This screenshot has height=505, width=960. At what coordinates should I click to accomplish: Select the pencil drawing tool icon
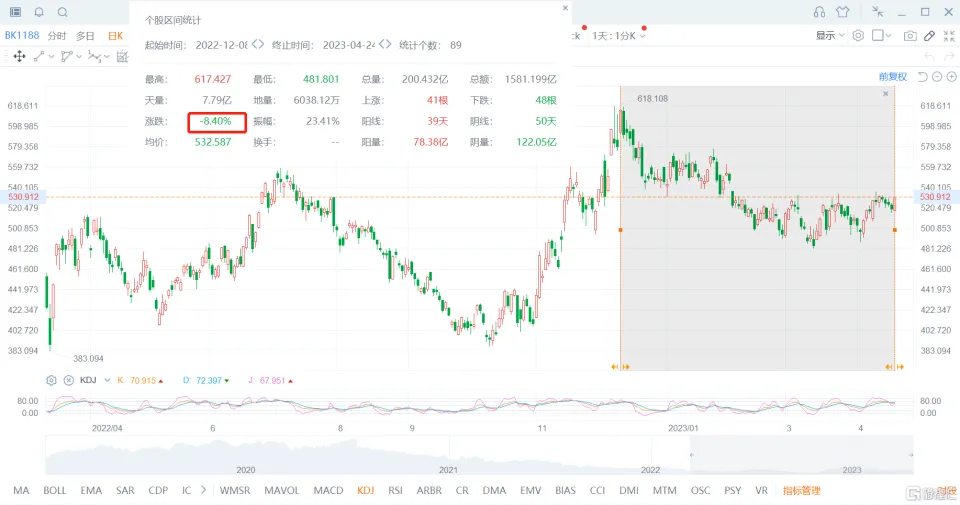[929, 35]
